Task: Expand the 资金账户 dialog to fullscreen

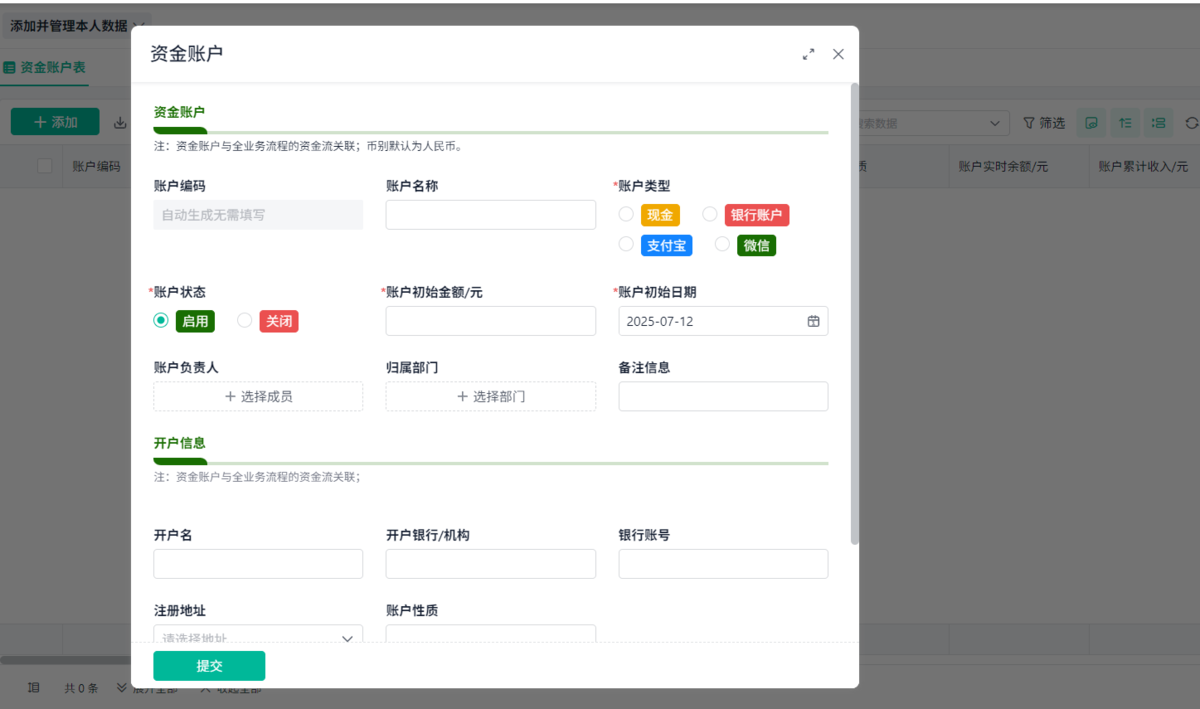Action: coord(808,54)
